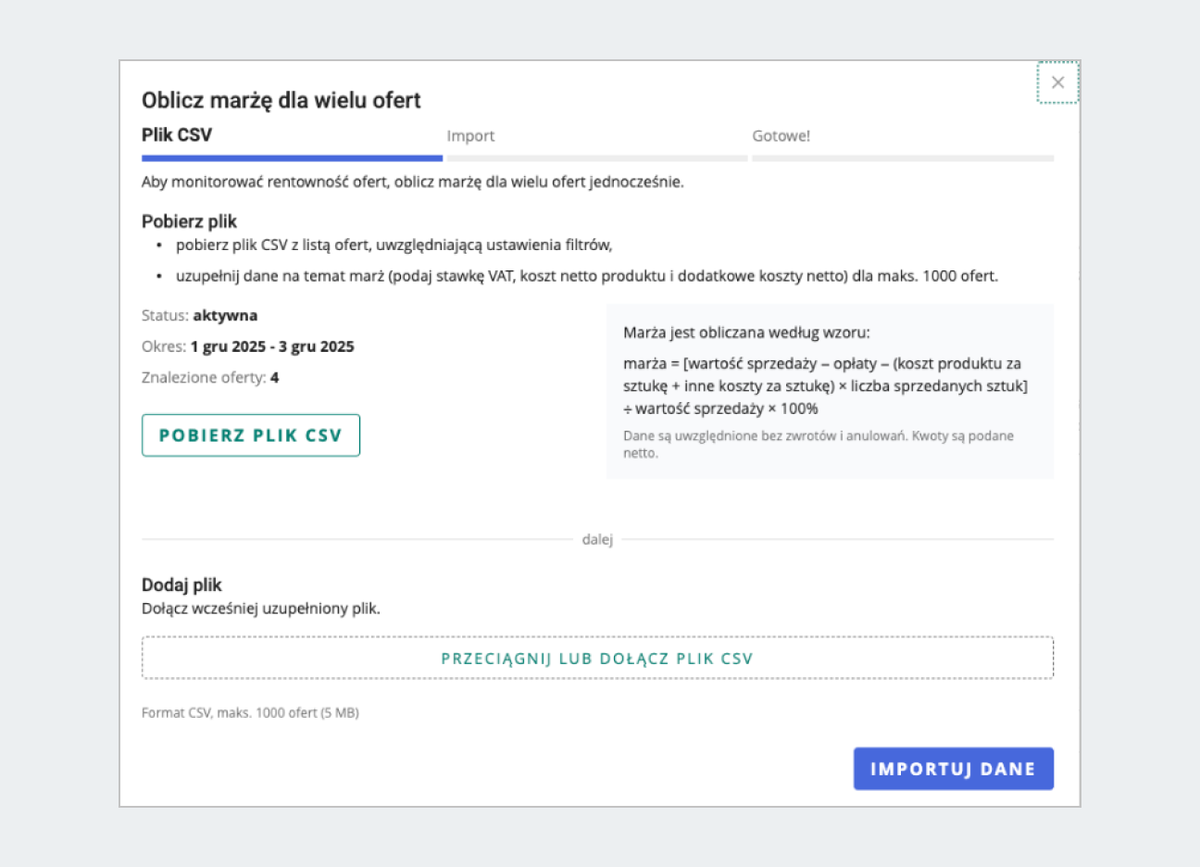Click the Znalezione oferty count
Viewport: 1200px width, 867px height.
click(274, 378)
